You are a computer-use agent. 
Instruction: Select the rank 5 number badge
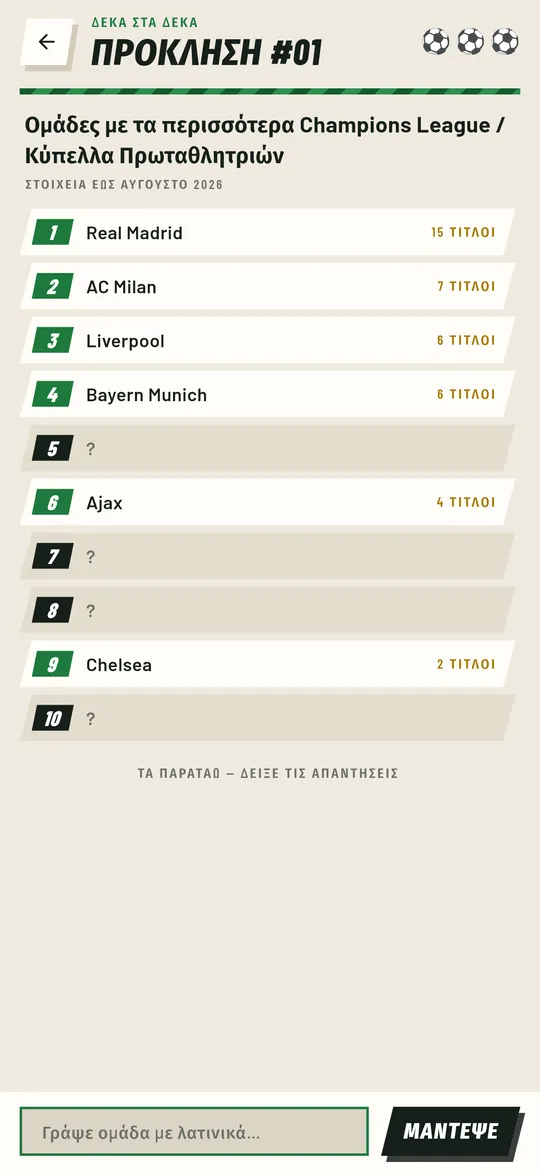pyautogui.click(x=53, y=449)
